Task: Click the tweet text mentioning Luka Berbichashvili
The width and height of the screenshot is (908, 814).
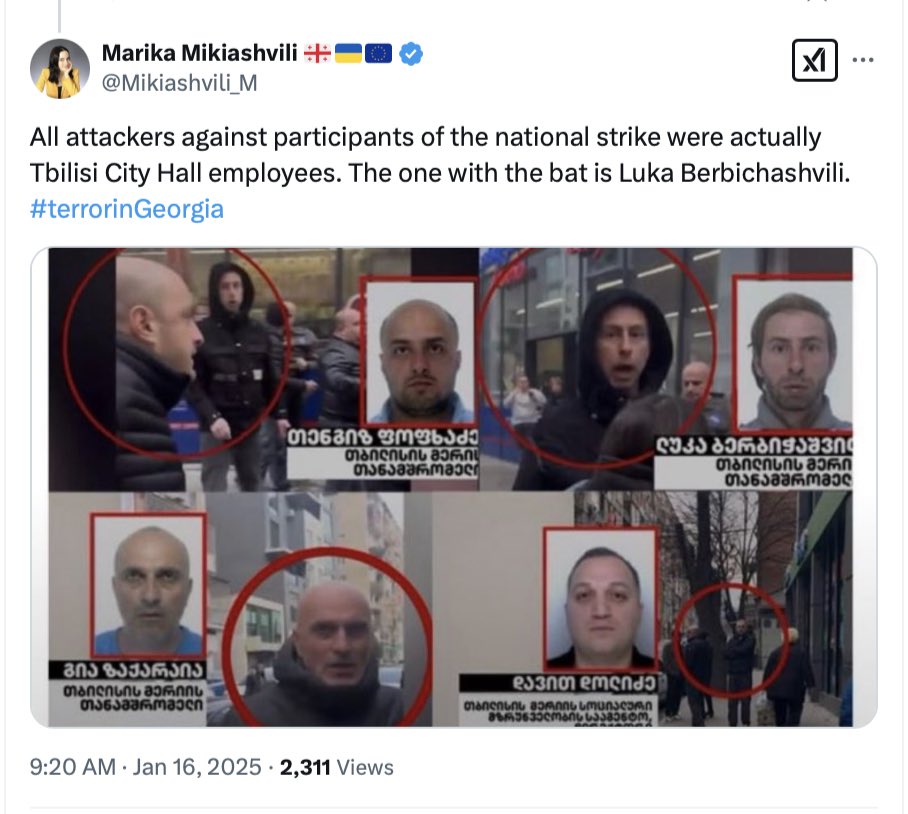Action: (x=440, y=155)
